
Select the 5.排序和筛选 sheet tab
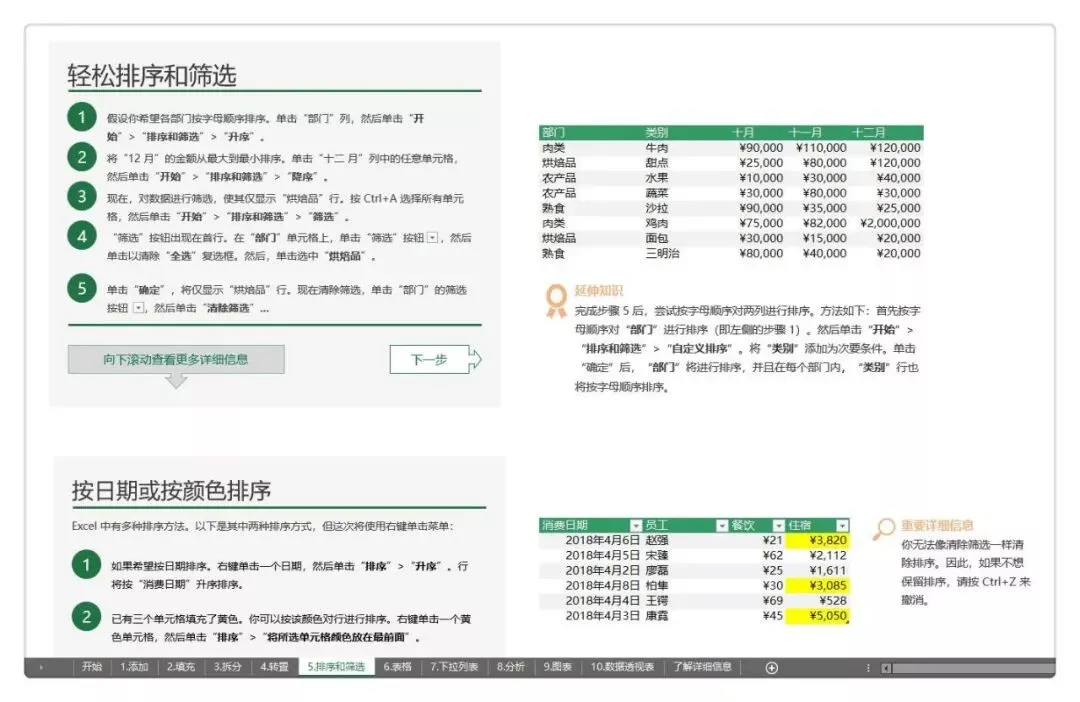click(336, 667)
